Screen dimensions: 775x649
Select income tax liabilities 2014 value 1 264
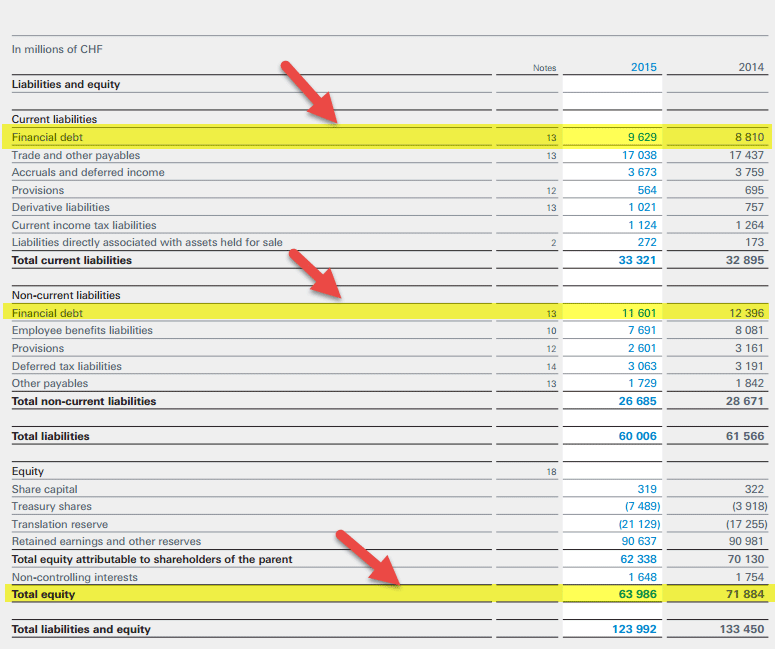click(749, 225)
